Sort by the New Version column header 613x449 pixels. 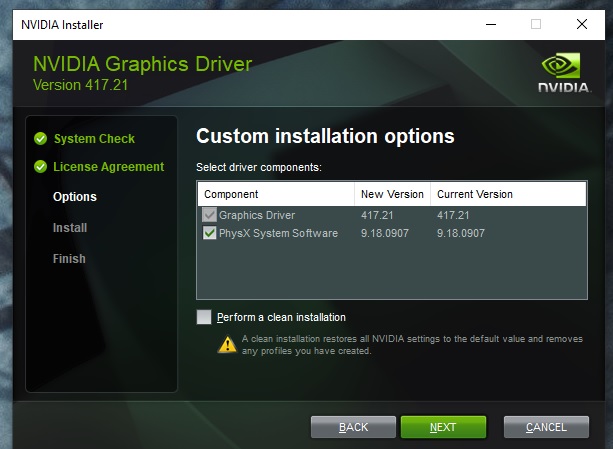(392, 194)
